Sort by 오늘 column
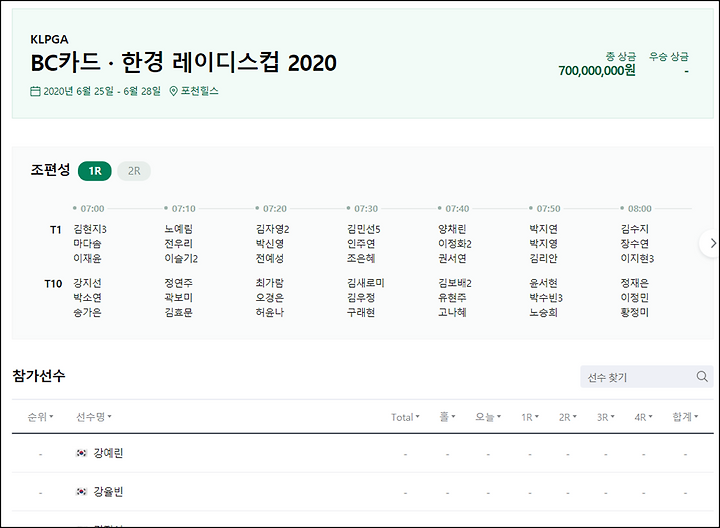Viewport: 720px width, 528px height. [488, 417]
